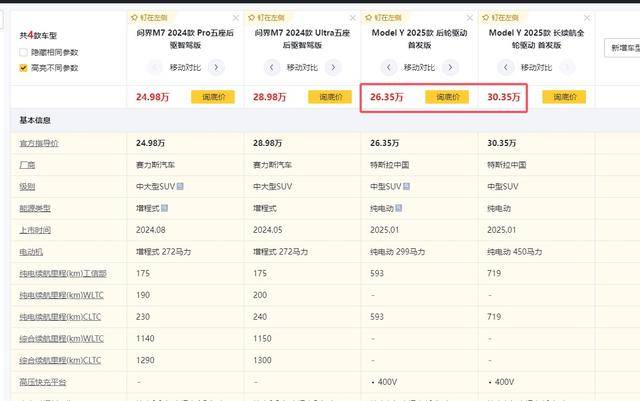Open the 电动机 parameter link

click(x=31, y=252)
